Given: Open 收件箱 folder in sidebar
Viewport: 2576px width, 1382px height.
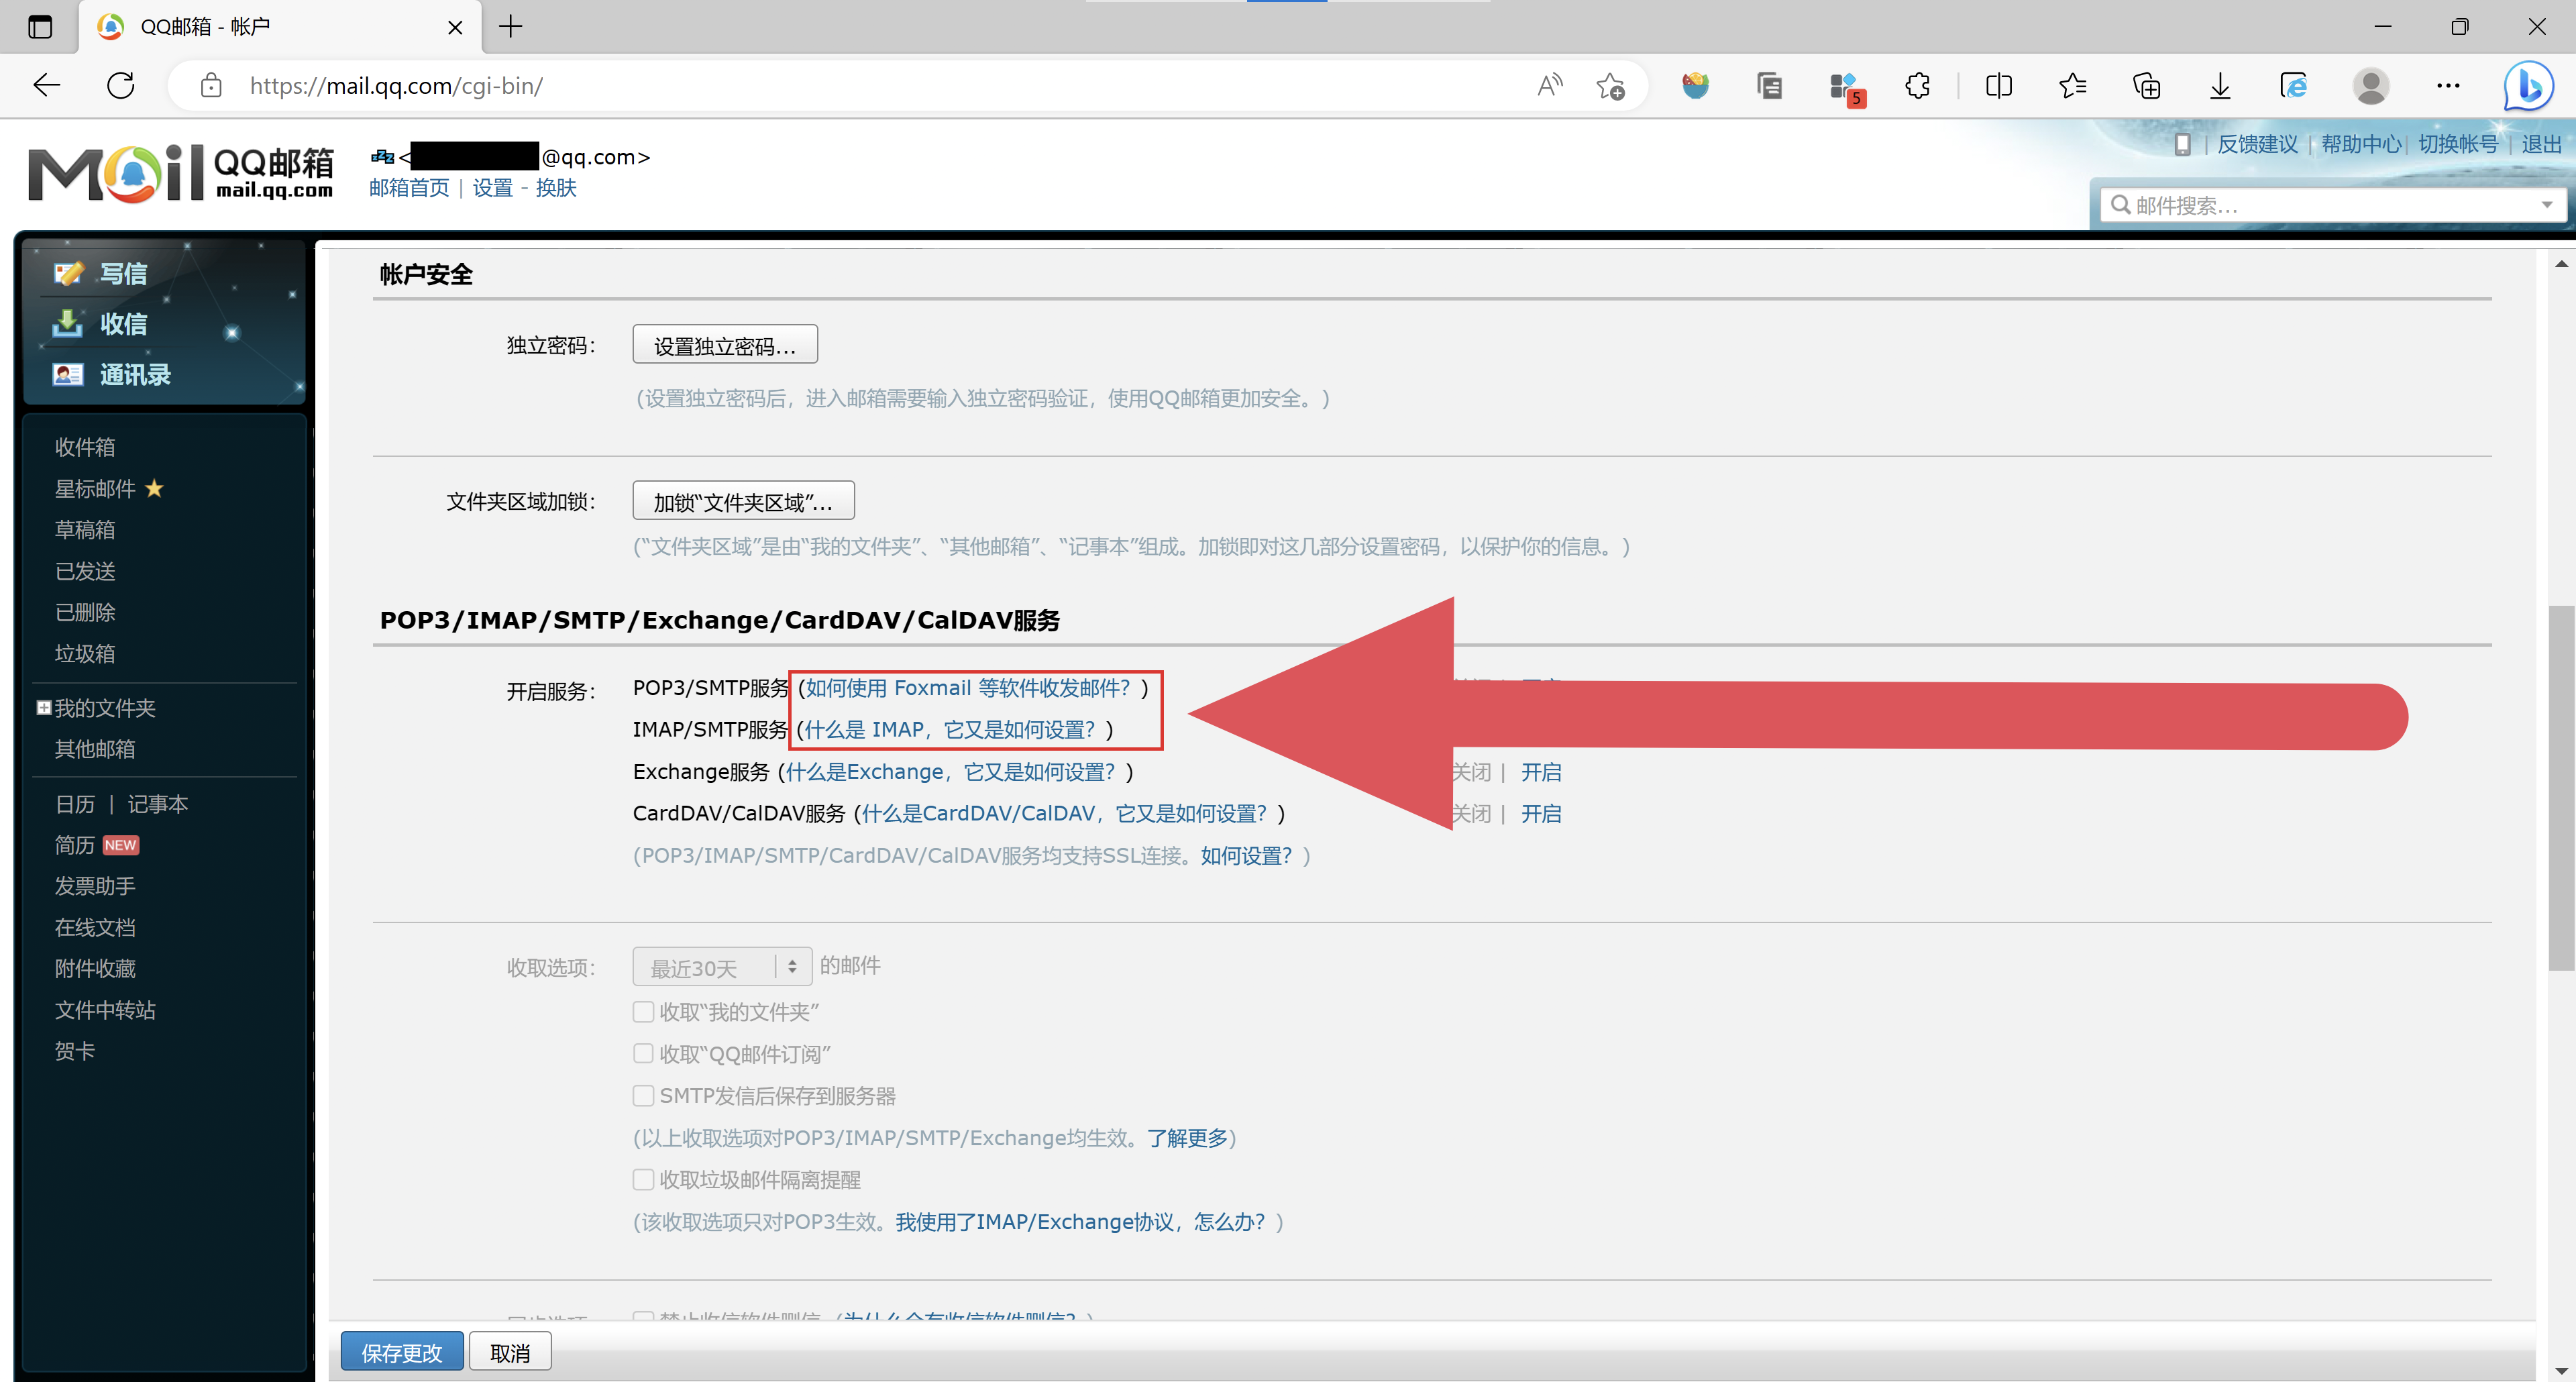Looking at the screenshot, I should pos(85,447).
